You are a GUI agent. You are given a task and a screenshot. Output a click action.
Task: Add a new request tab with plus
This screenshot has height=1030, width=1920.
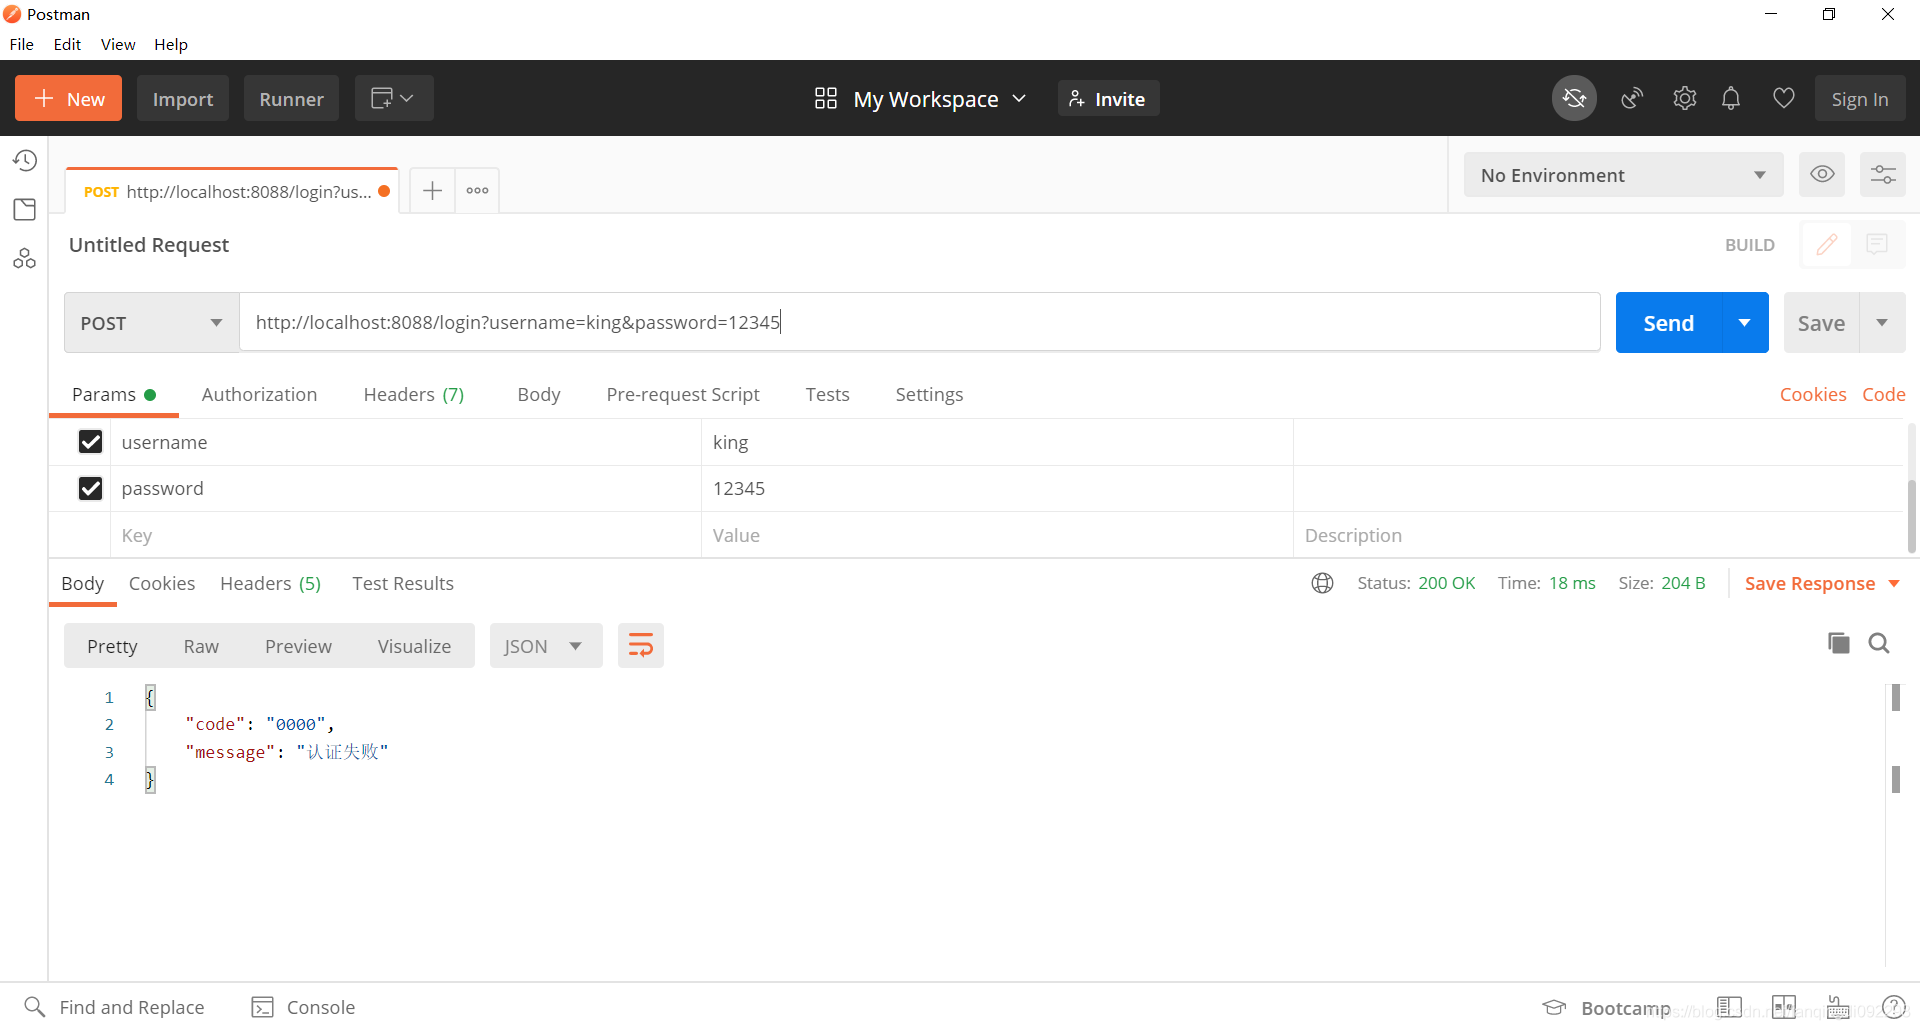tap(432, 190)
